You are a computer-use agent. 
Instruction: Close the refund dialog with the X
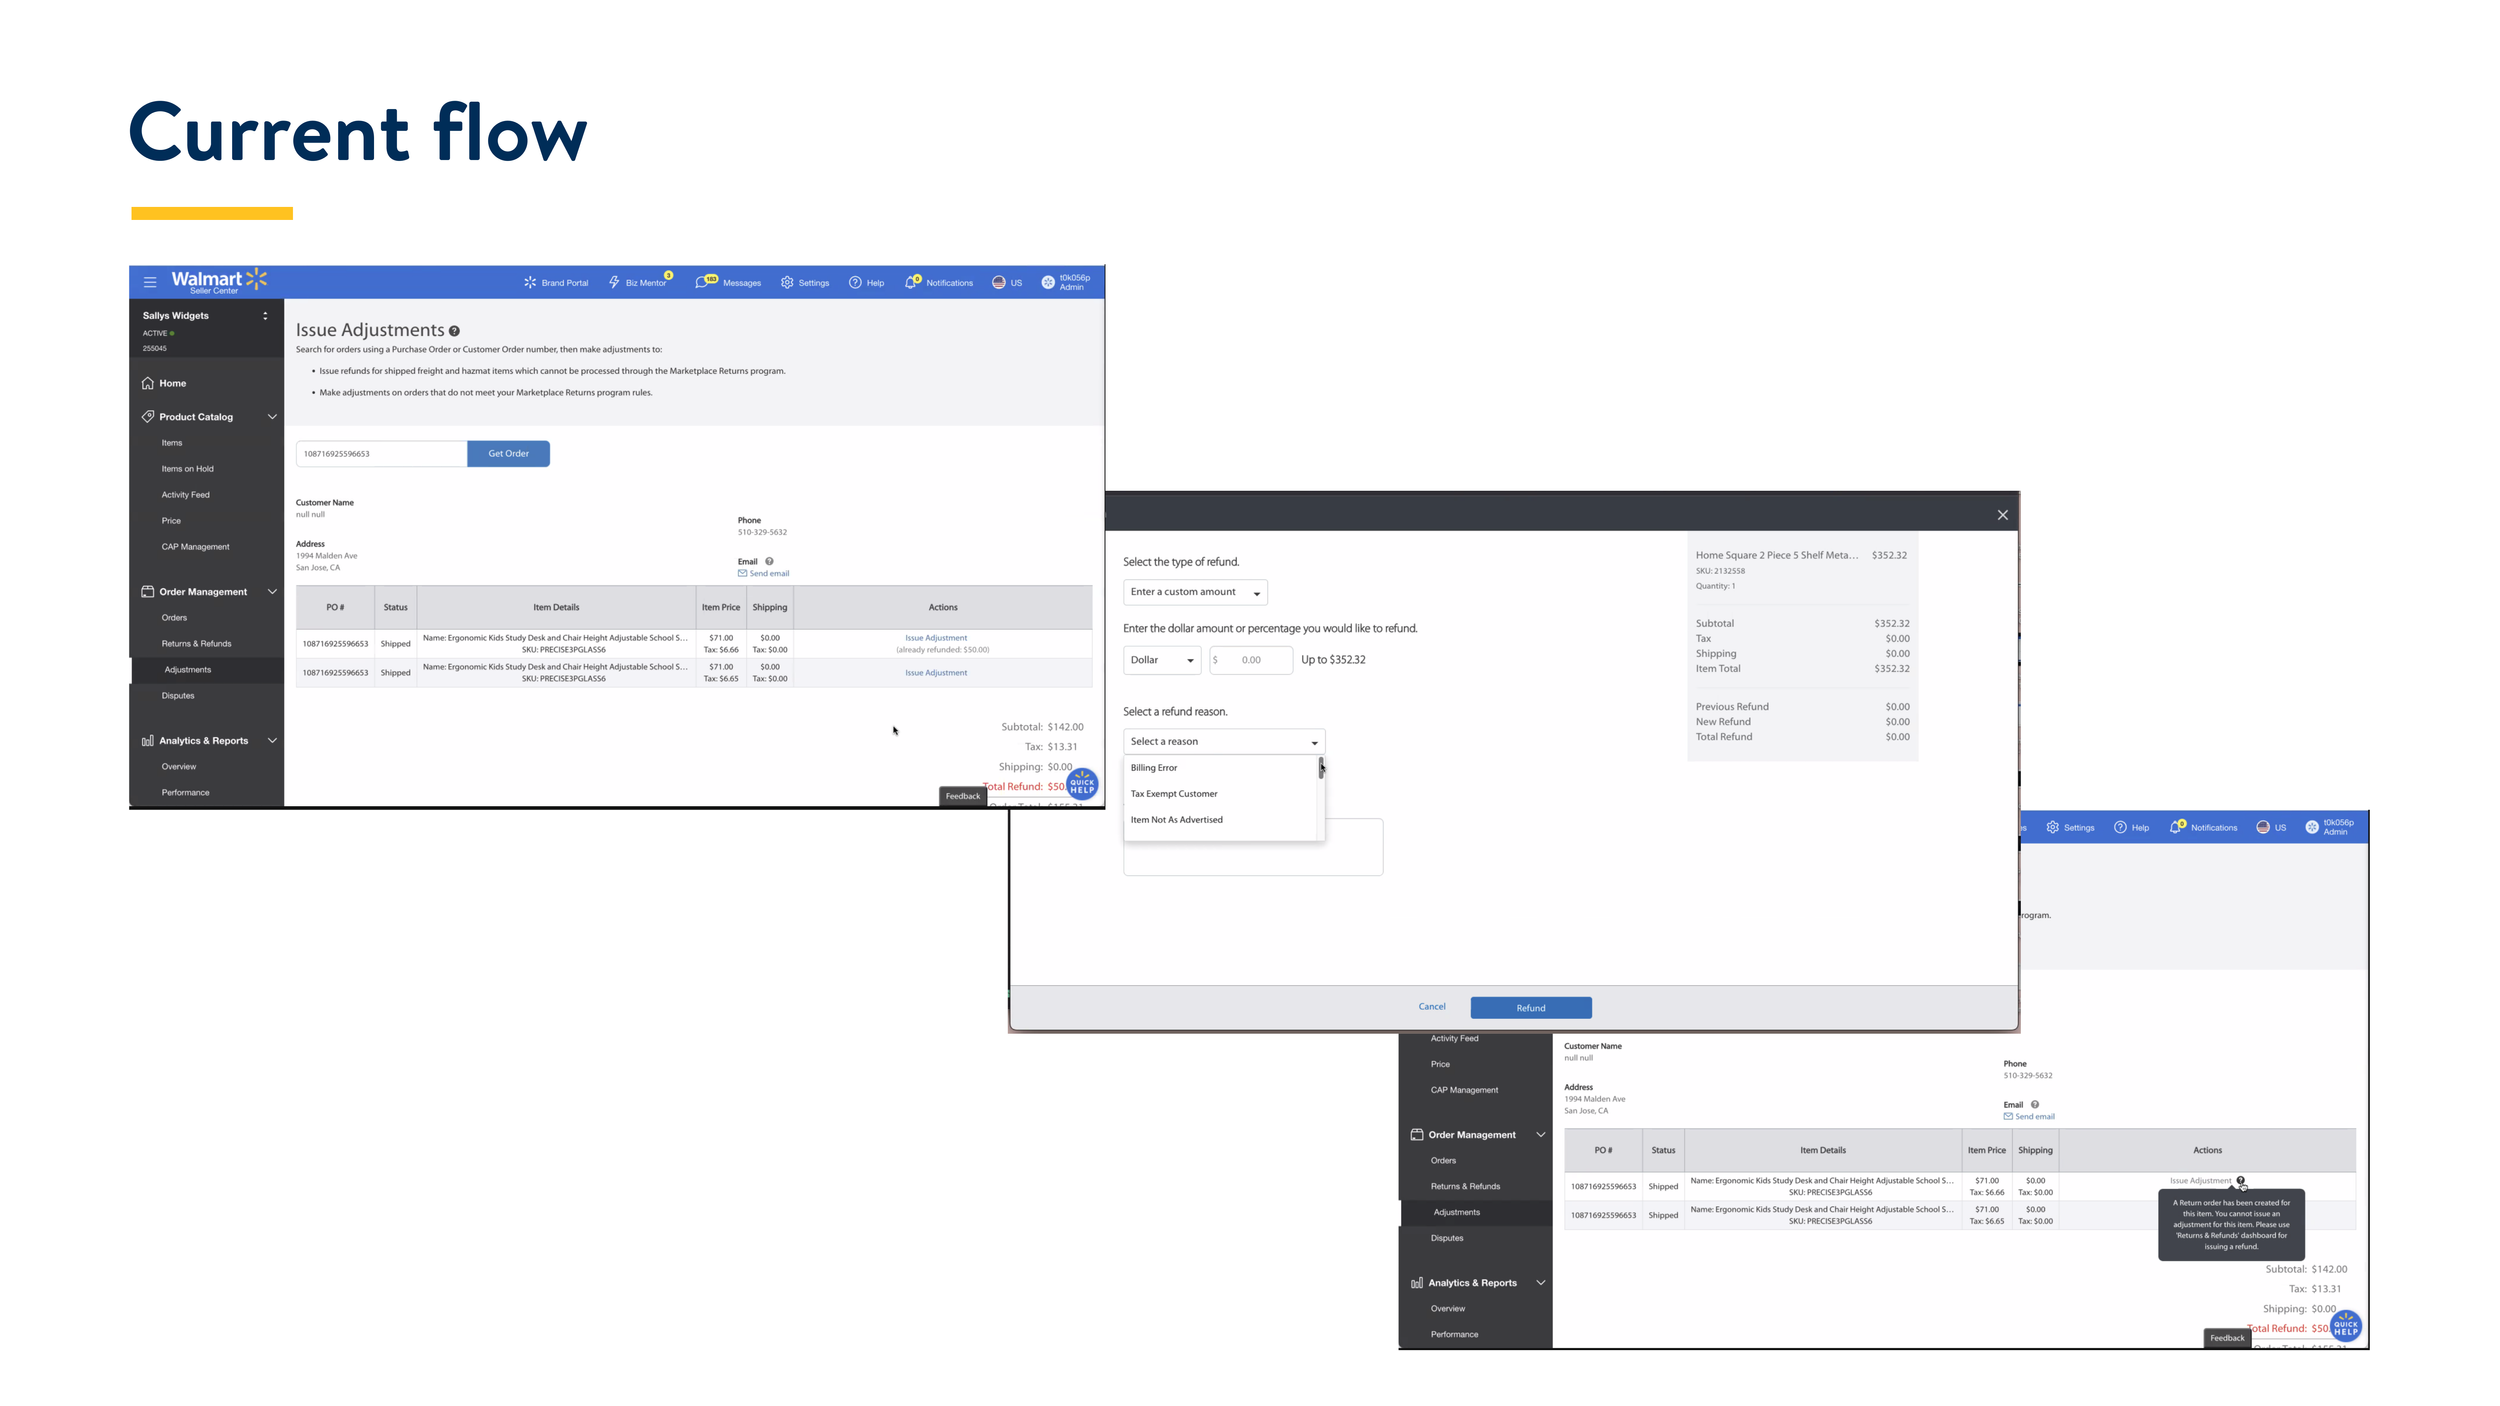2002,515
